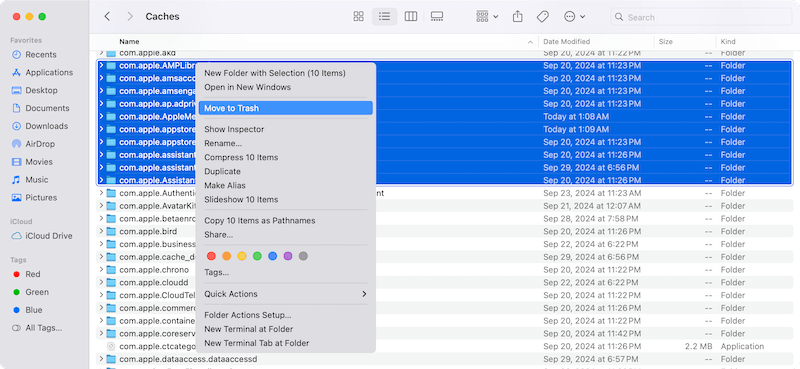This screenshot has height=369, width=800.
Task: Open the Quick Actions submenu
Action: click(286, 294)
